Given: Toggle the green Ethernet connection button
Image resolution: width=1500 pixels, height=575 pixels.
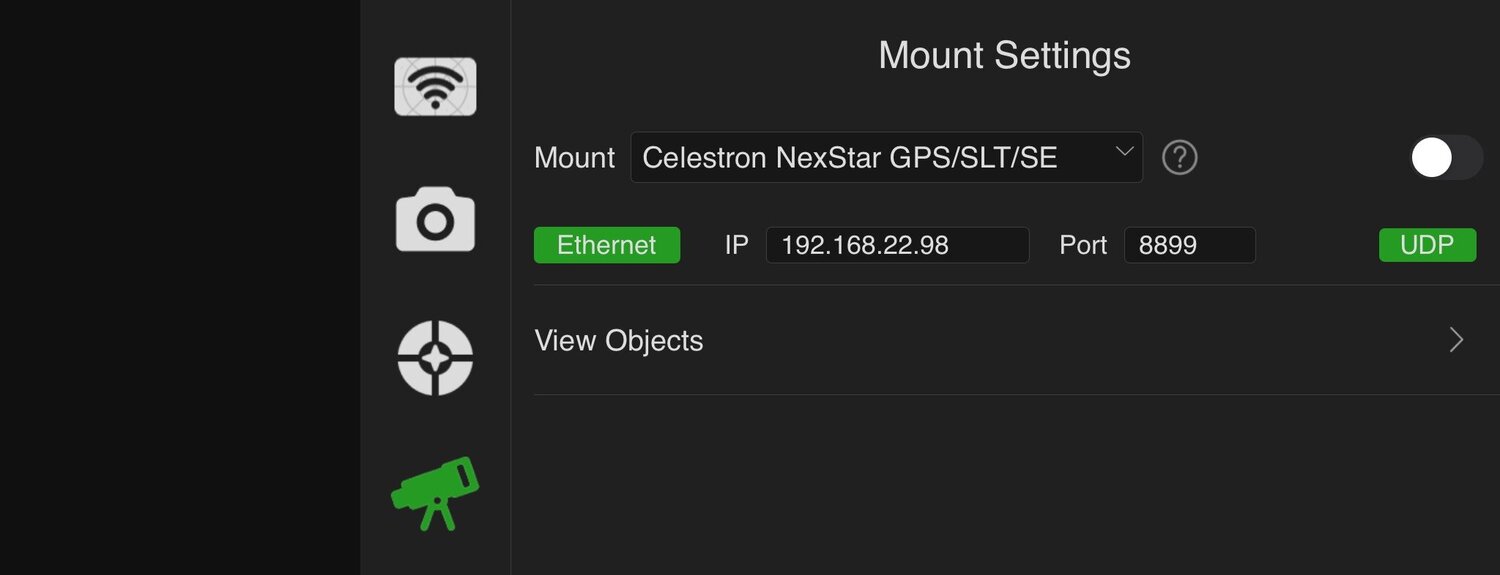Looking at the screenshot, I should point(607,245).
